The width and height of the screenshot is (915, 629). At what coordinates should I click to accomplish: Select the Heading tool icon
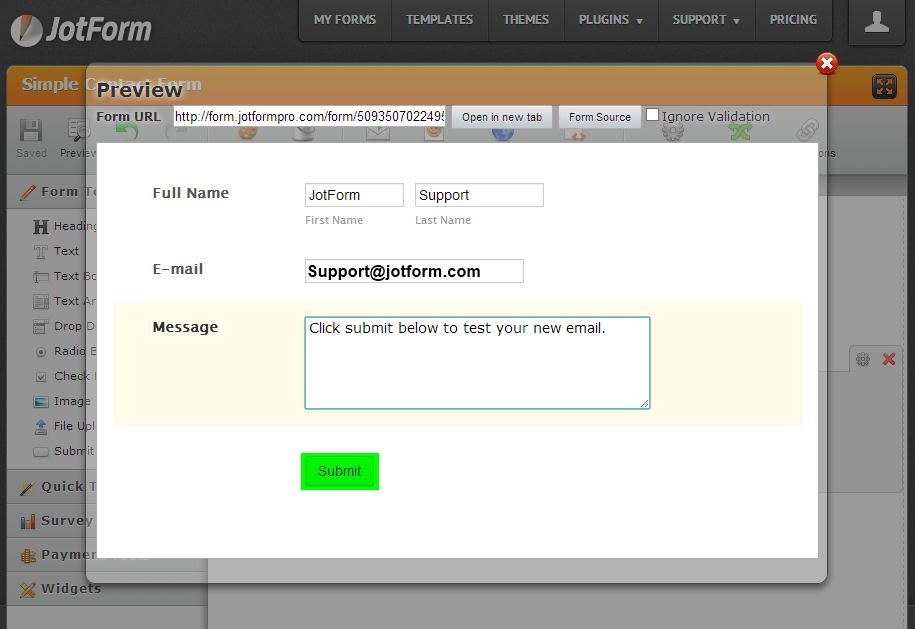(41, 227)
